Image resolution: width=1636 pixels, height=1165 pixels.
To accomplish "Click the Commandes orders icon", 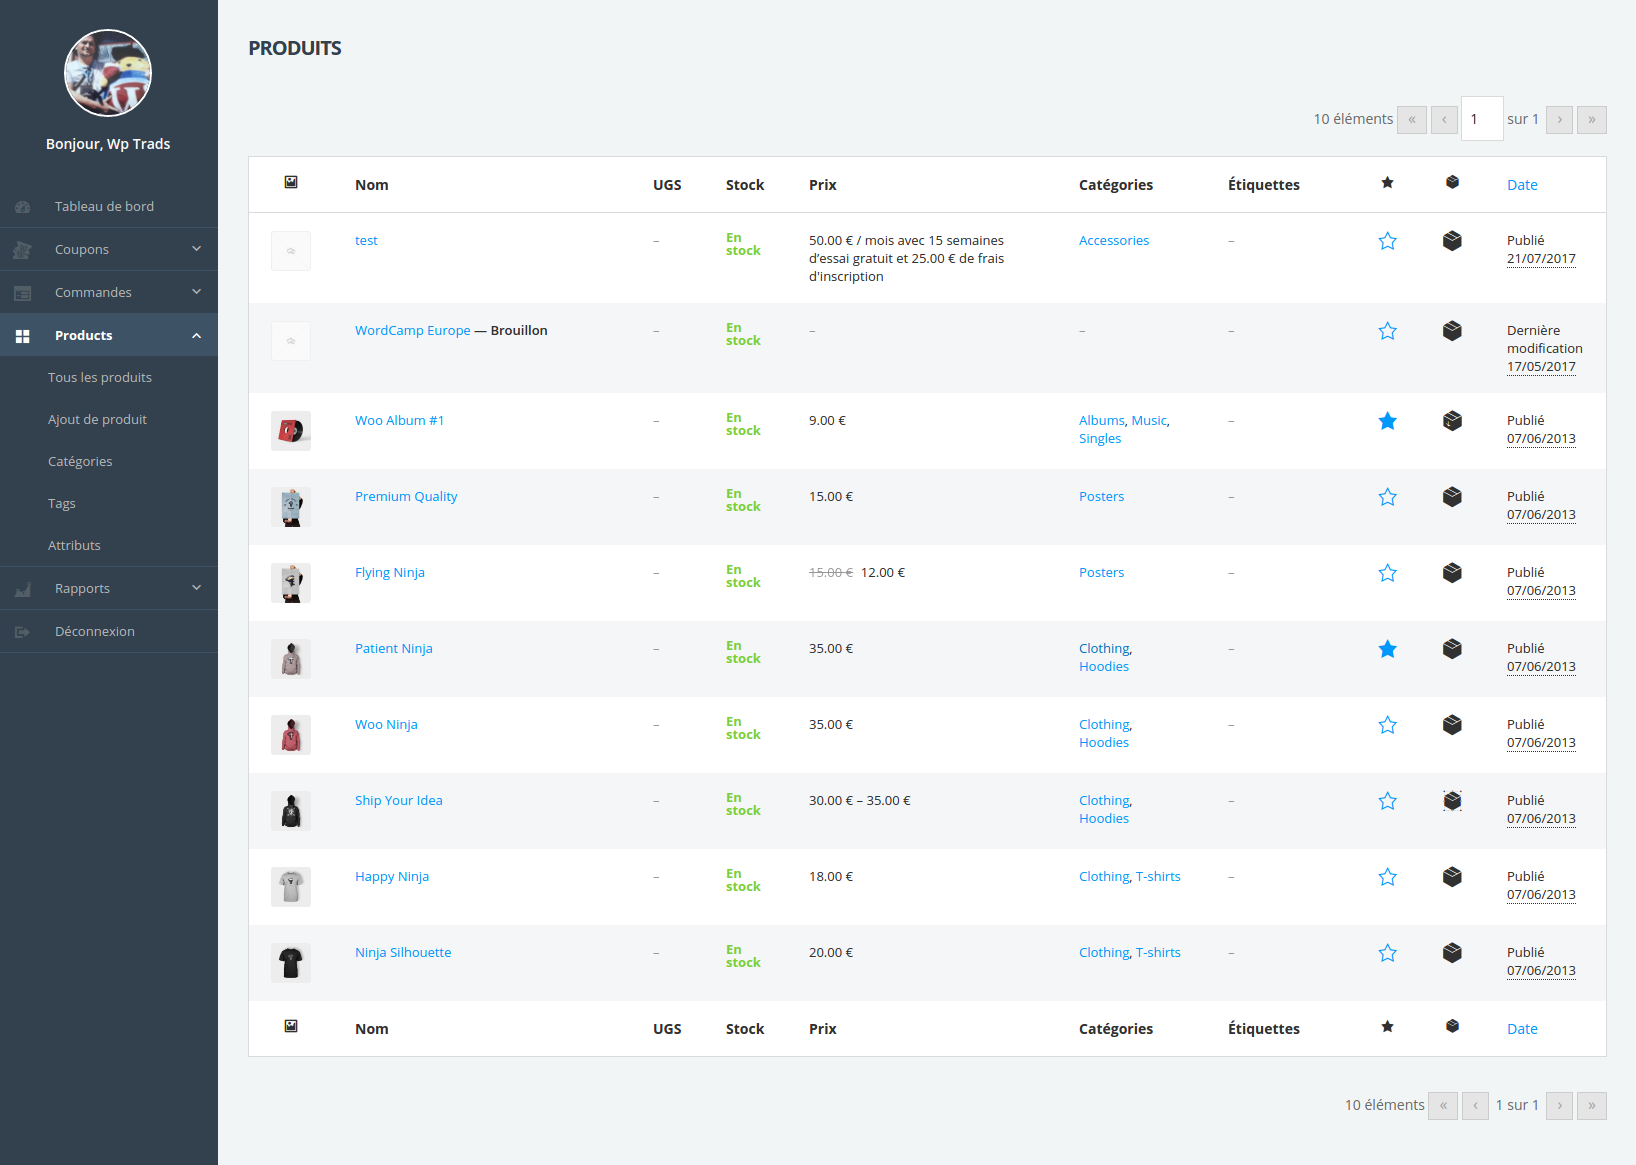I will (x=22, y=292).
